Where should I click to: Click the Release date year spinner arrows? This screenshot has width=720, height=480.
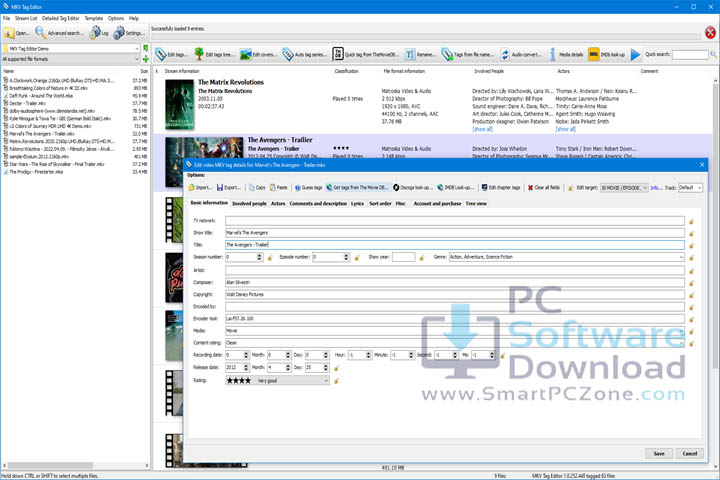246,368
